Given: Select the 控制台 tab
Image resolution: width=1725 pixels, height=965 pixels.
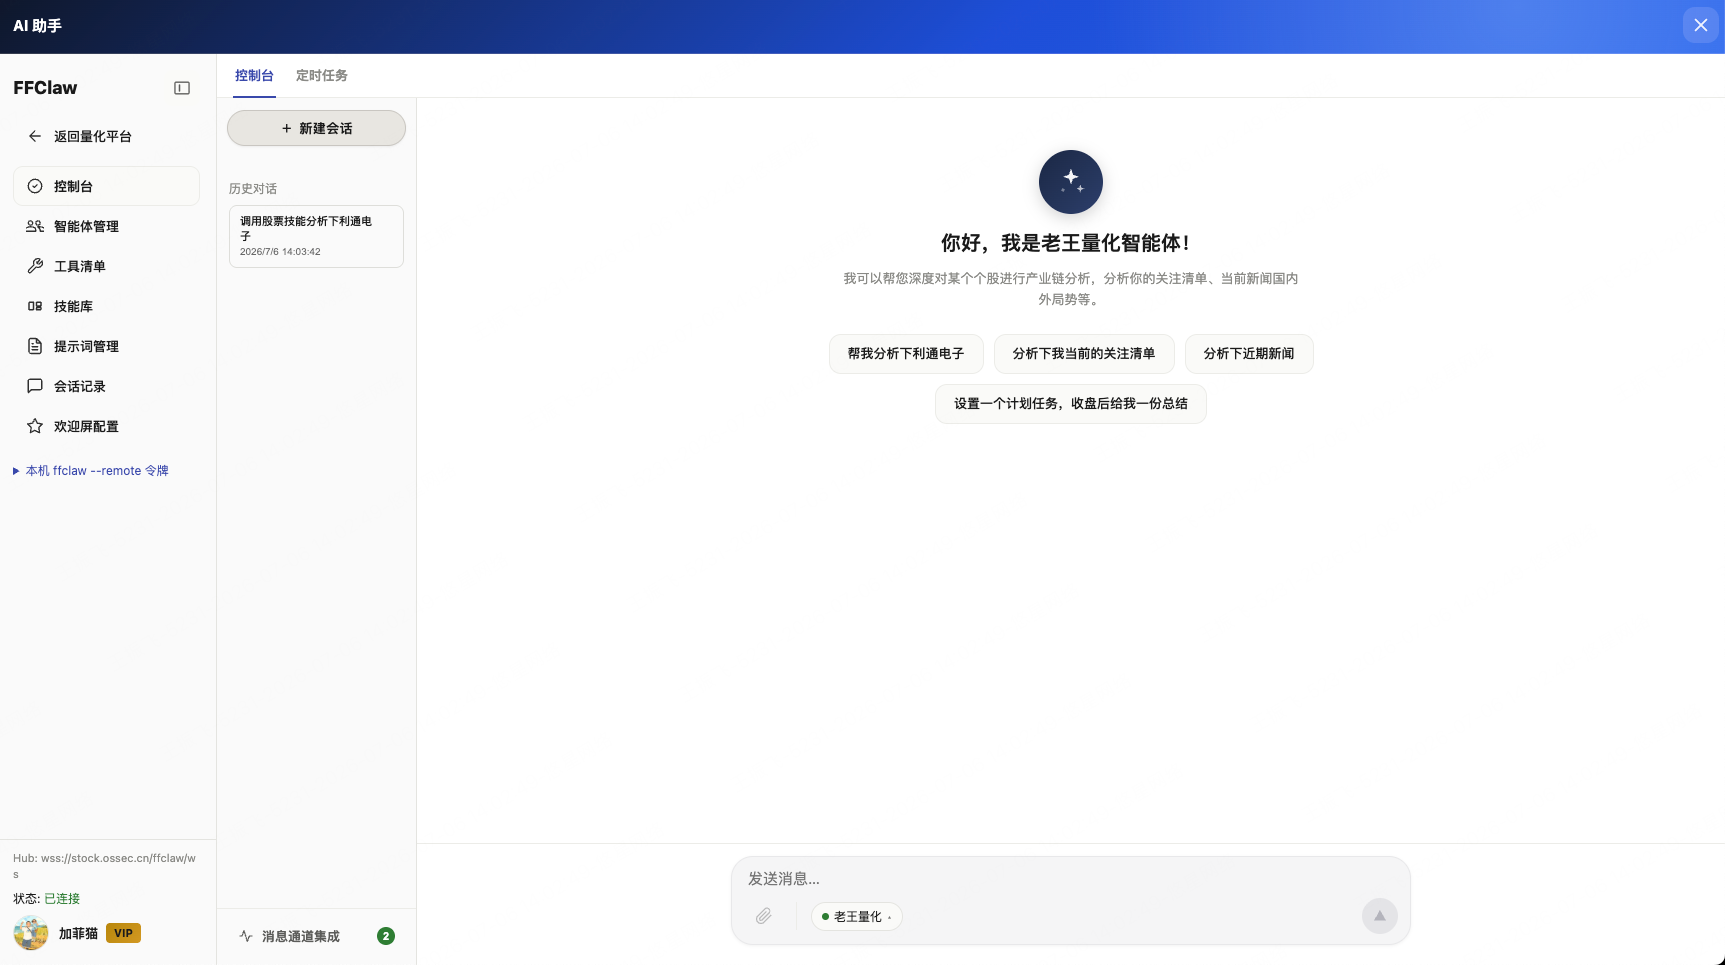Looking at the screenshot, I should click(x=254, y=76).
